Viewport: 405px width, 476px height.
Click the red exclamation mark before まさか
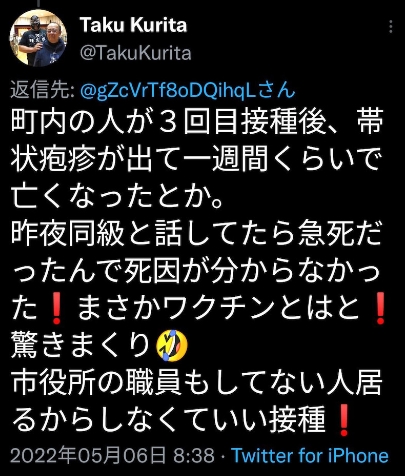coord(56,308)
